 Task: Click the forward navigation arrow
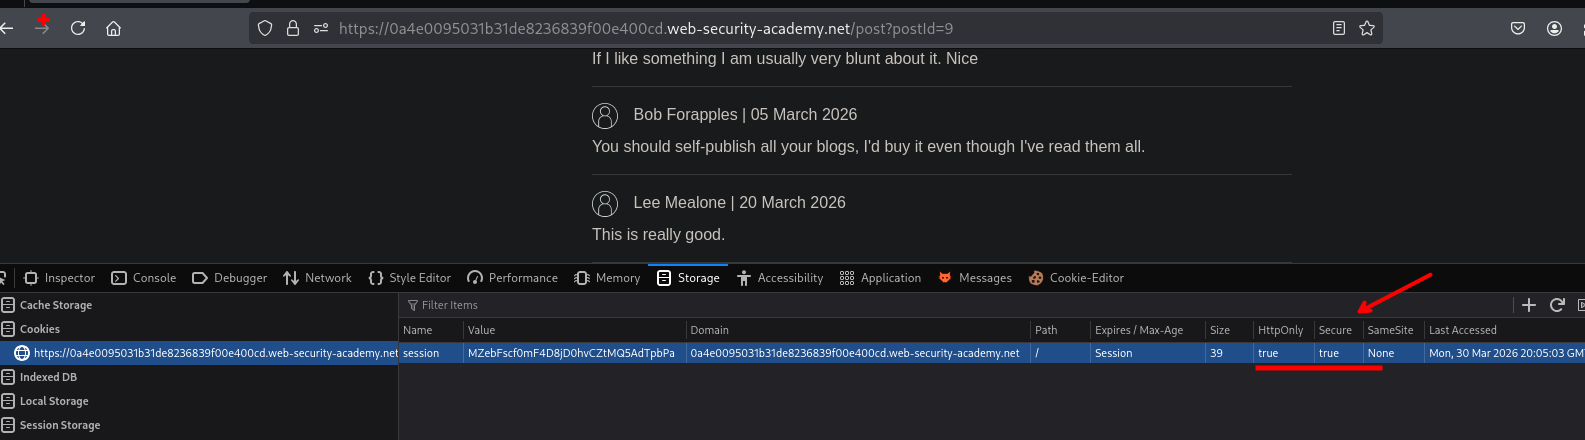click(42, 28)
